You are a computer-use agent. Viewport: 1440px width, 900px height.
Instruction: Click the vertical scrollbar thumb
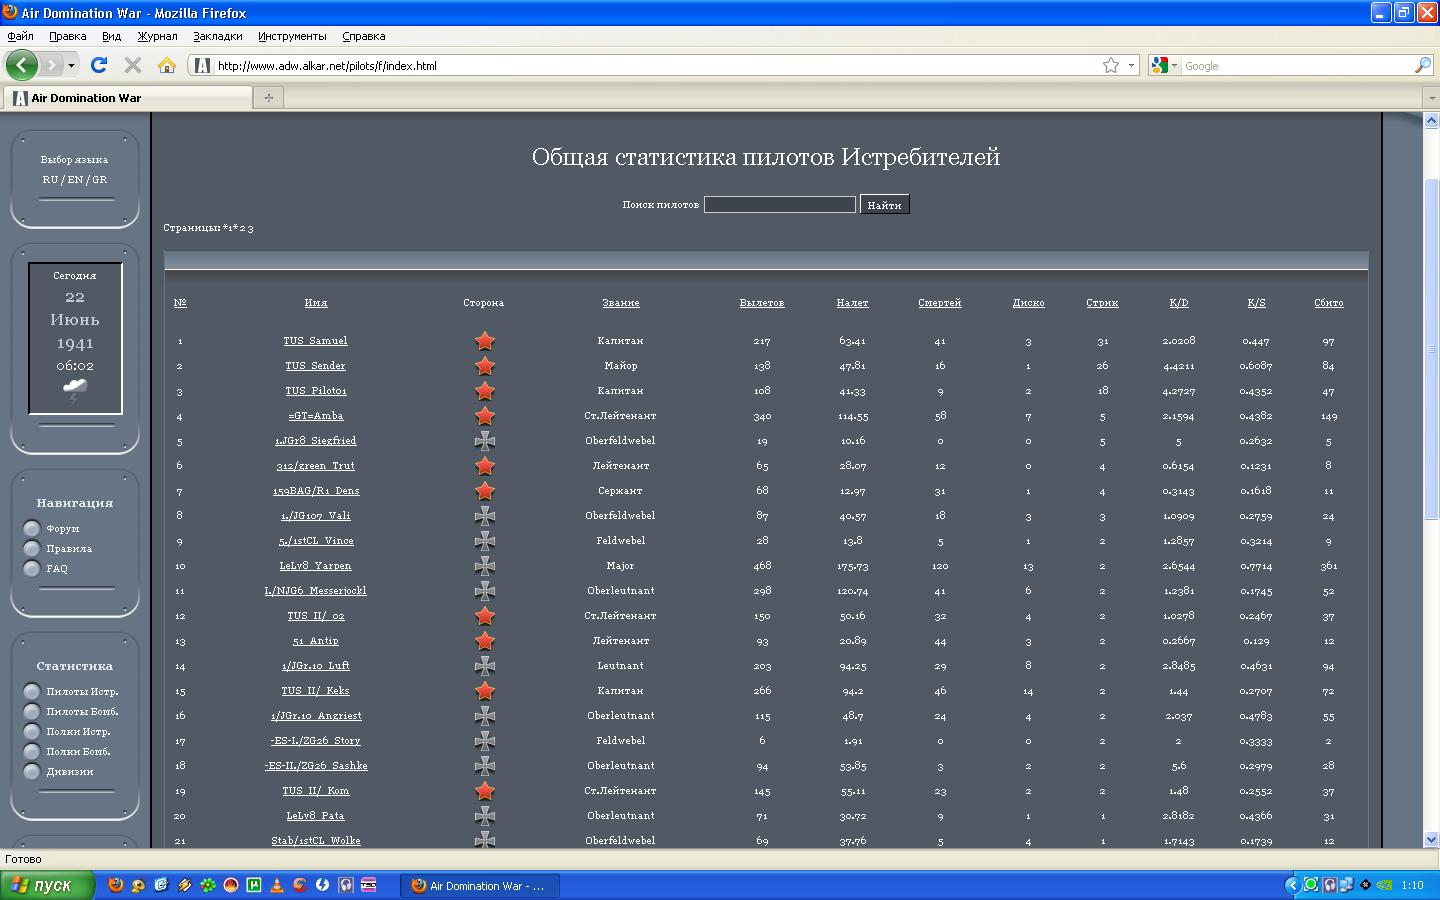[x=1431, y=350]
